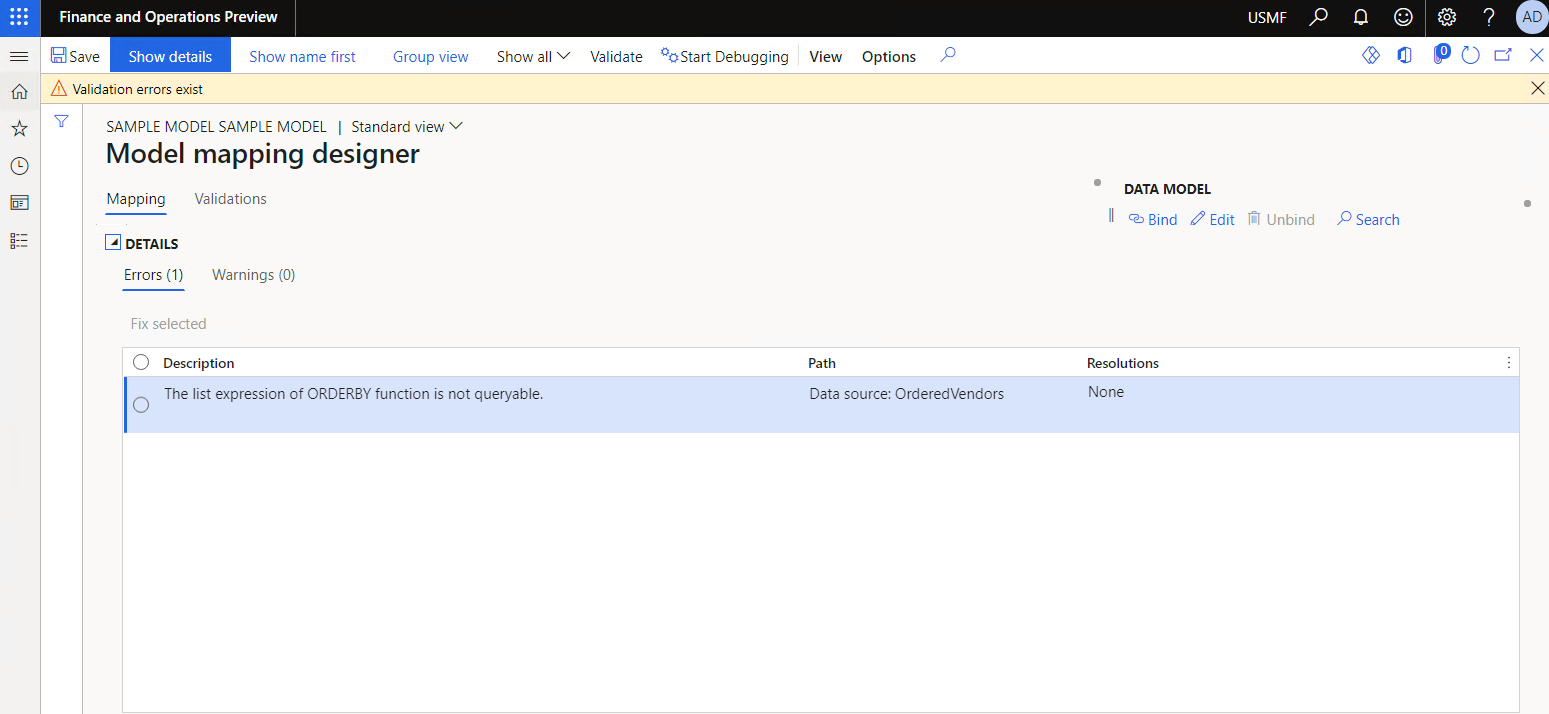Go to the Home icon in sidebar
The image size is (1549, 714).
click(x=19, y=92)
